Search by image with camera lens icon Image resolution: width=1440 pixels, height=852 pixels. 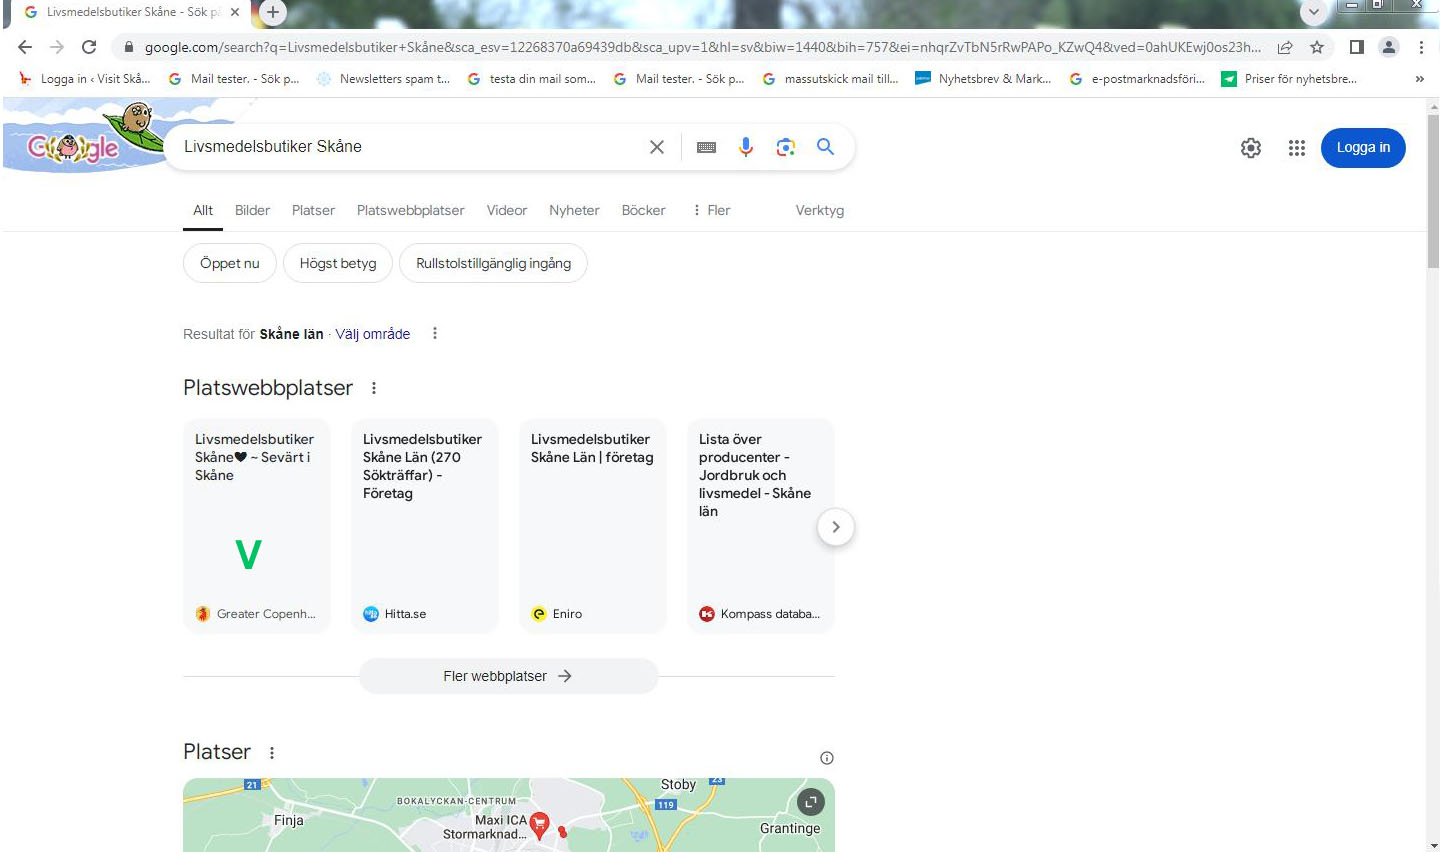point(786,147)
